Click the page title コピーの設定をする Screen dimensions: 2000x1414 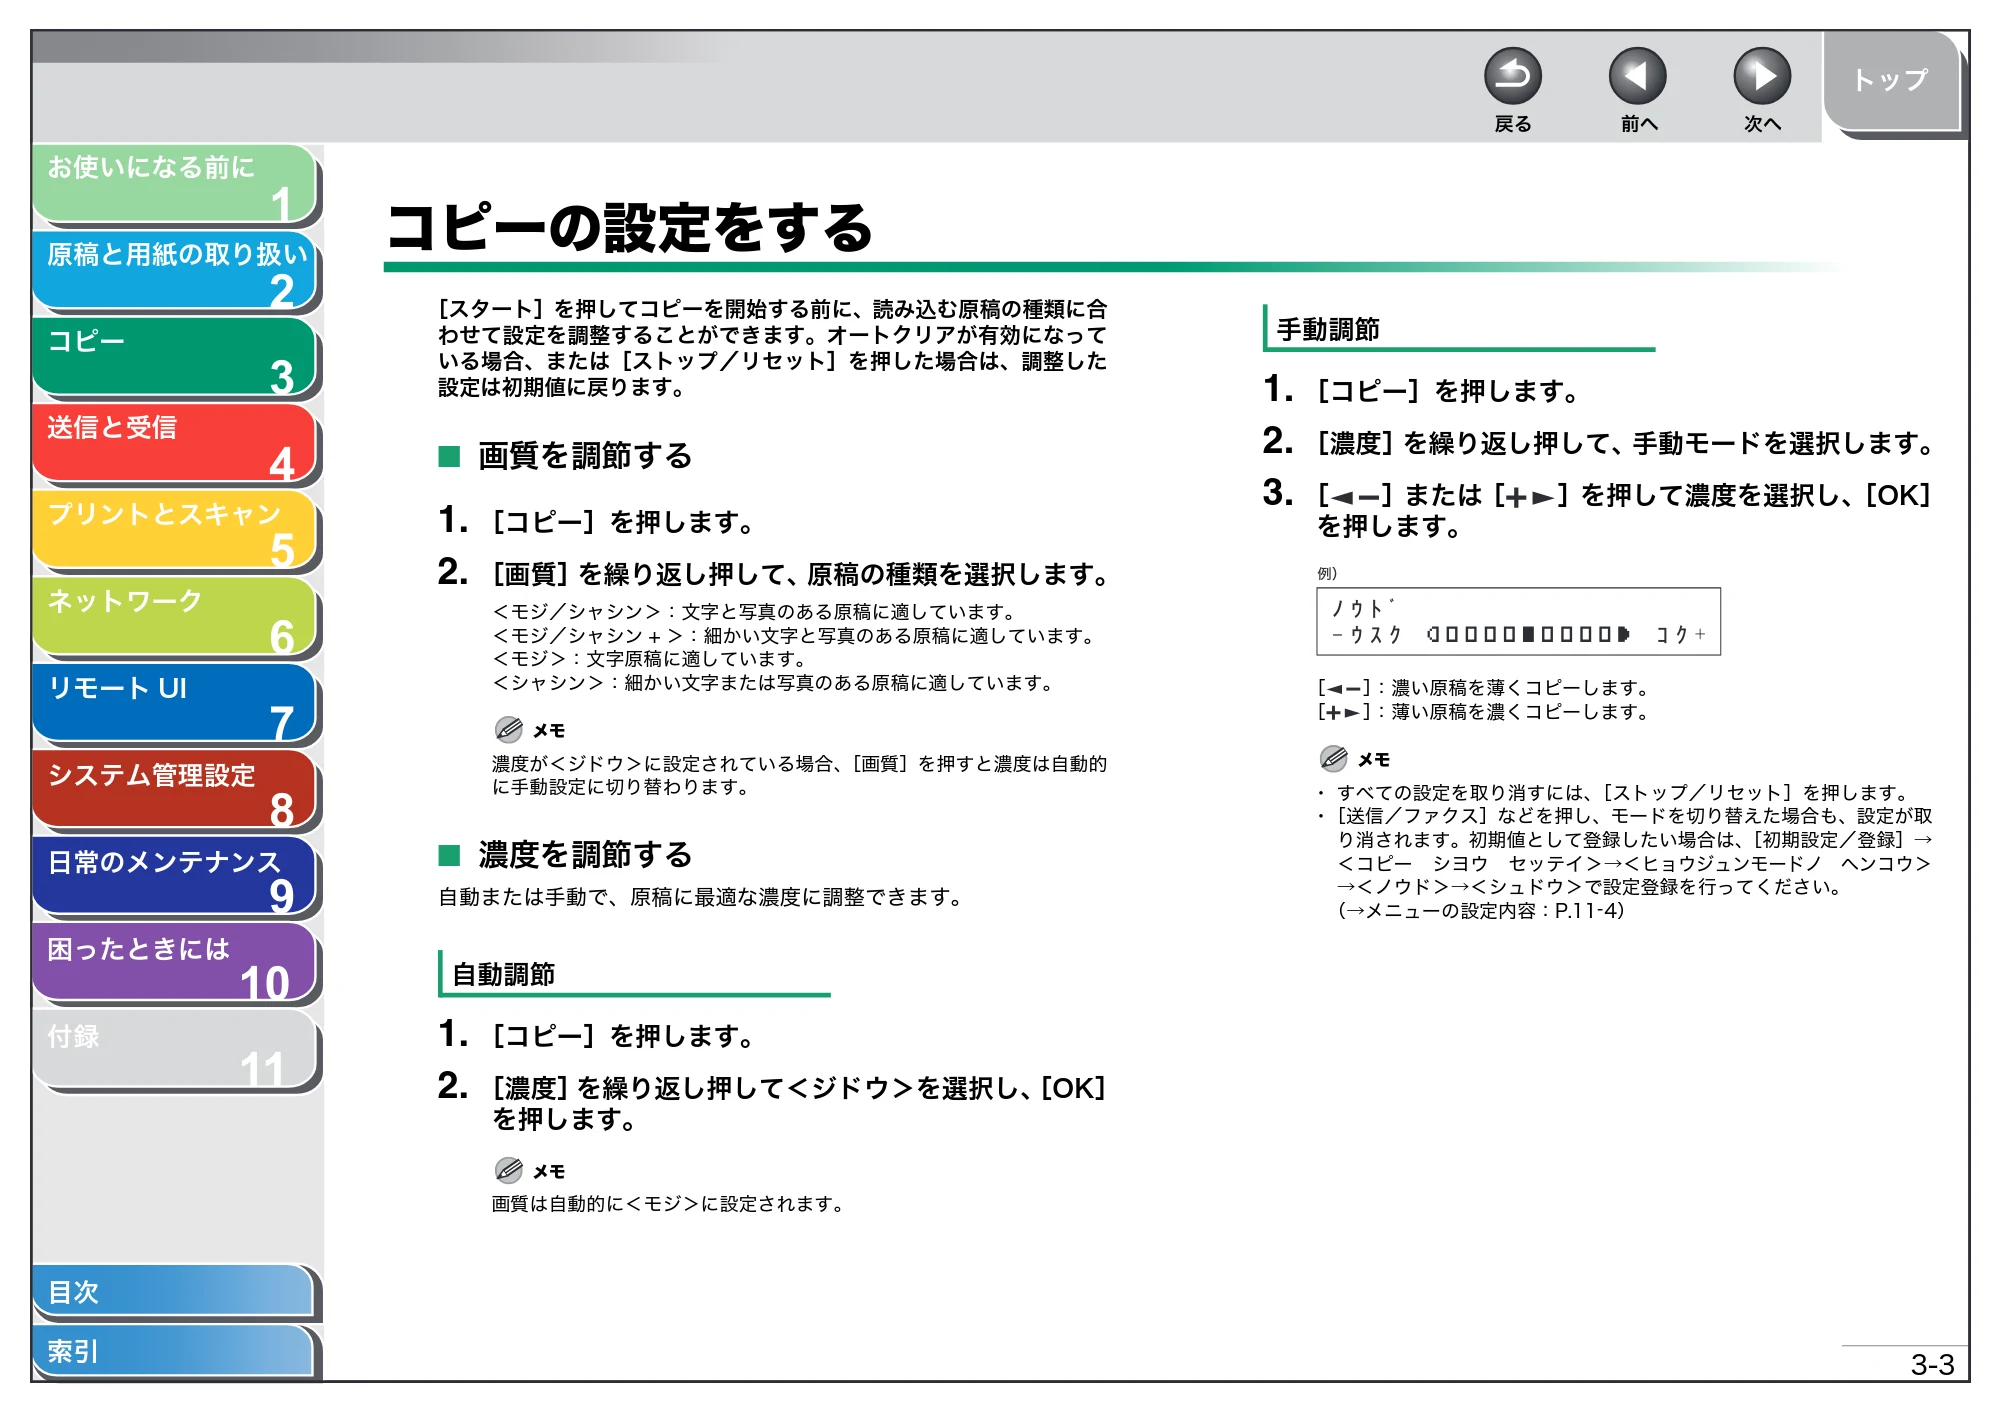click(x=631, y=227)
